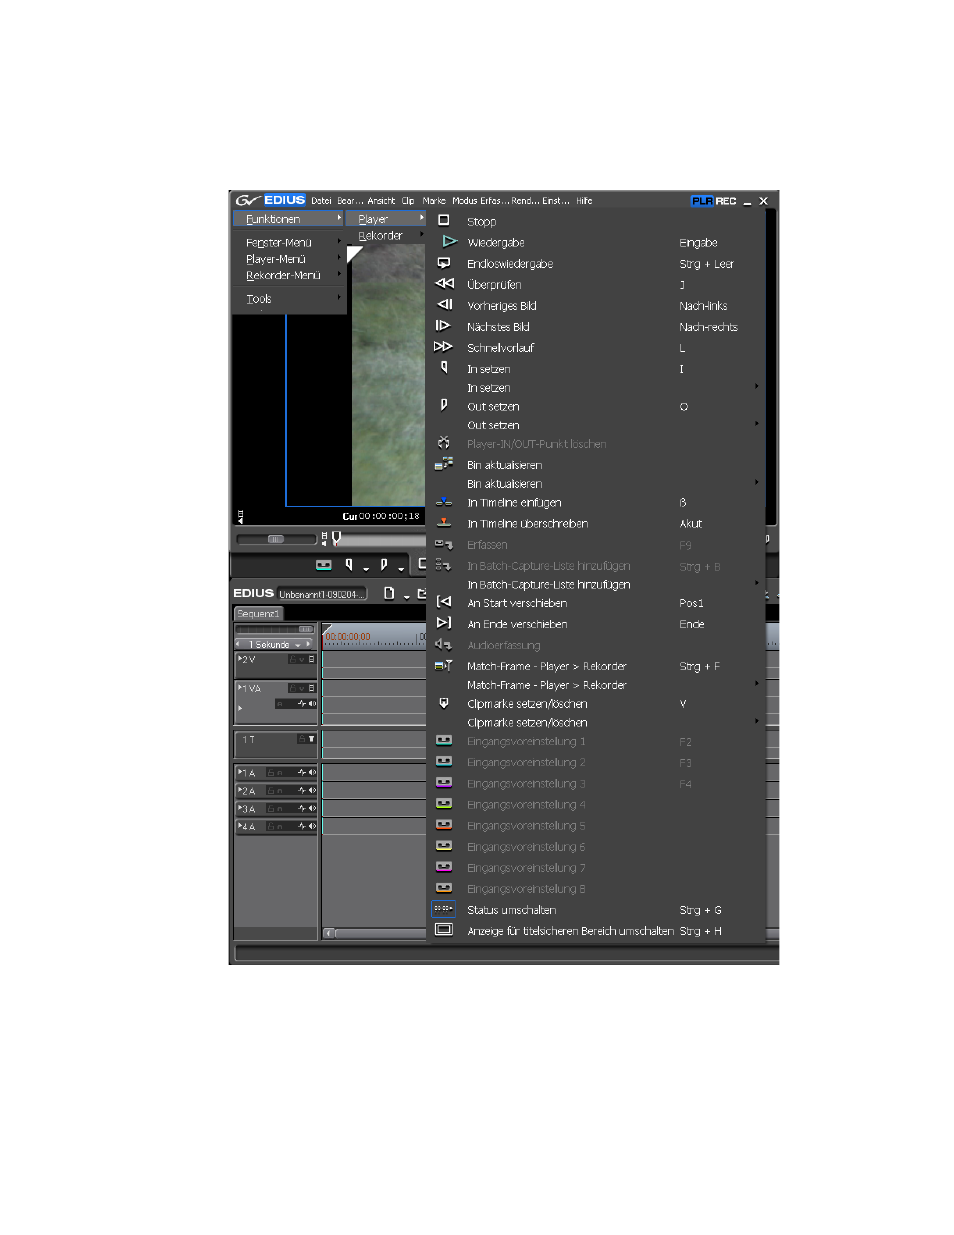Expand the Rekorder-Menü submenu

(x=290, y=275)
